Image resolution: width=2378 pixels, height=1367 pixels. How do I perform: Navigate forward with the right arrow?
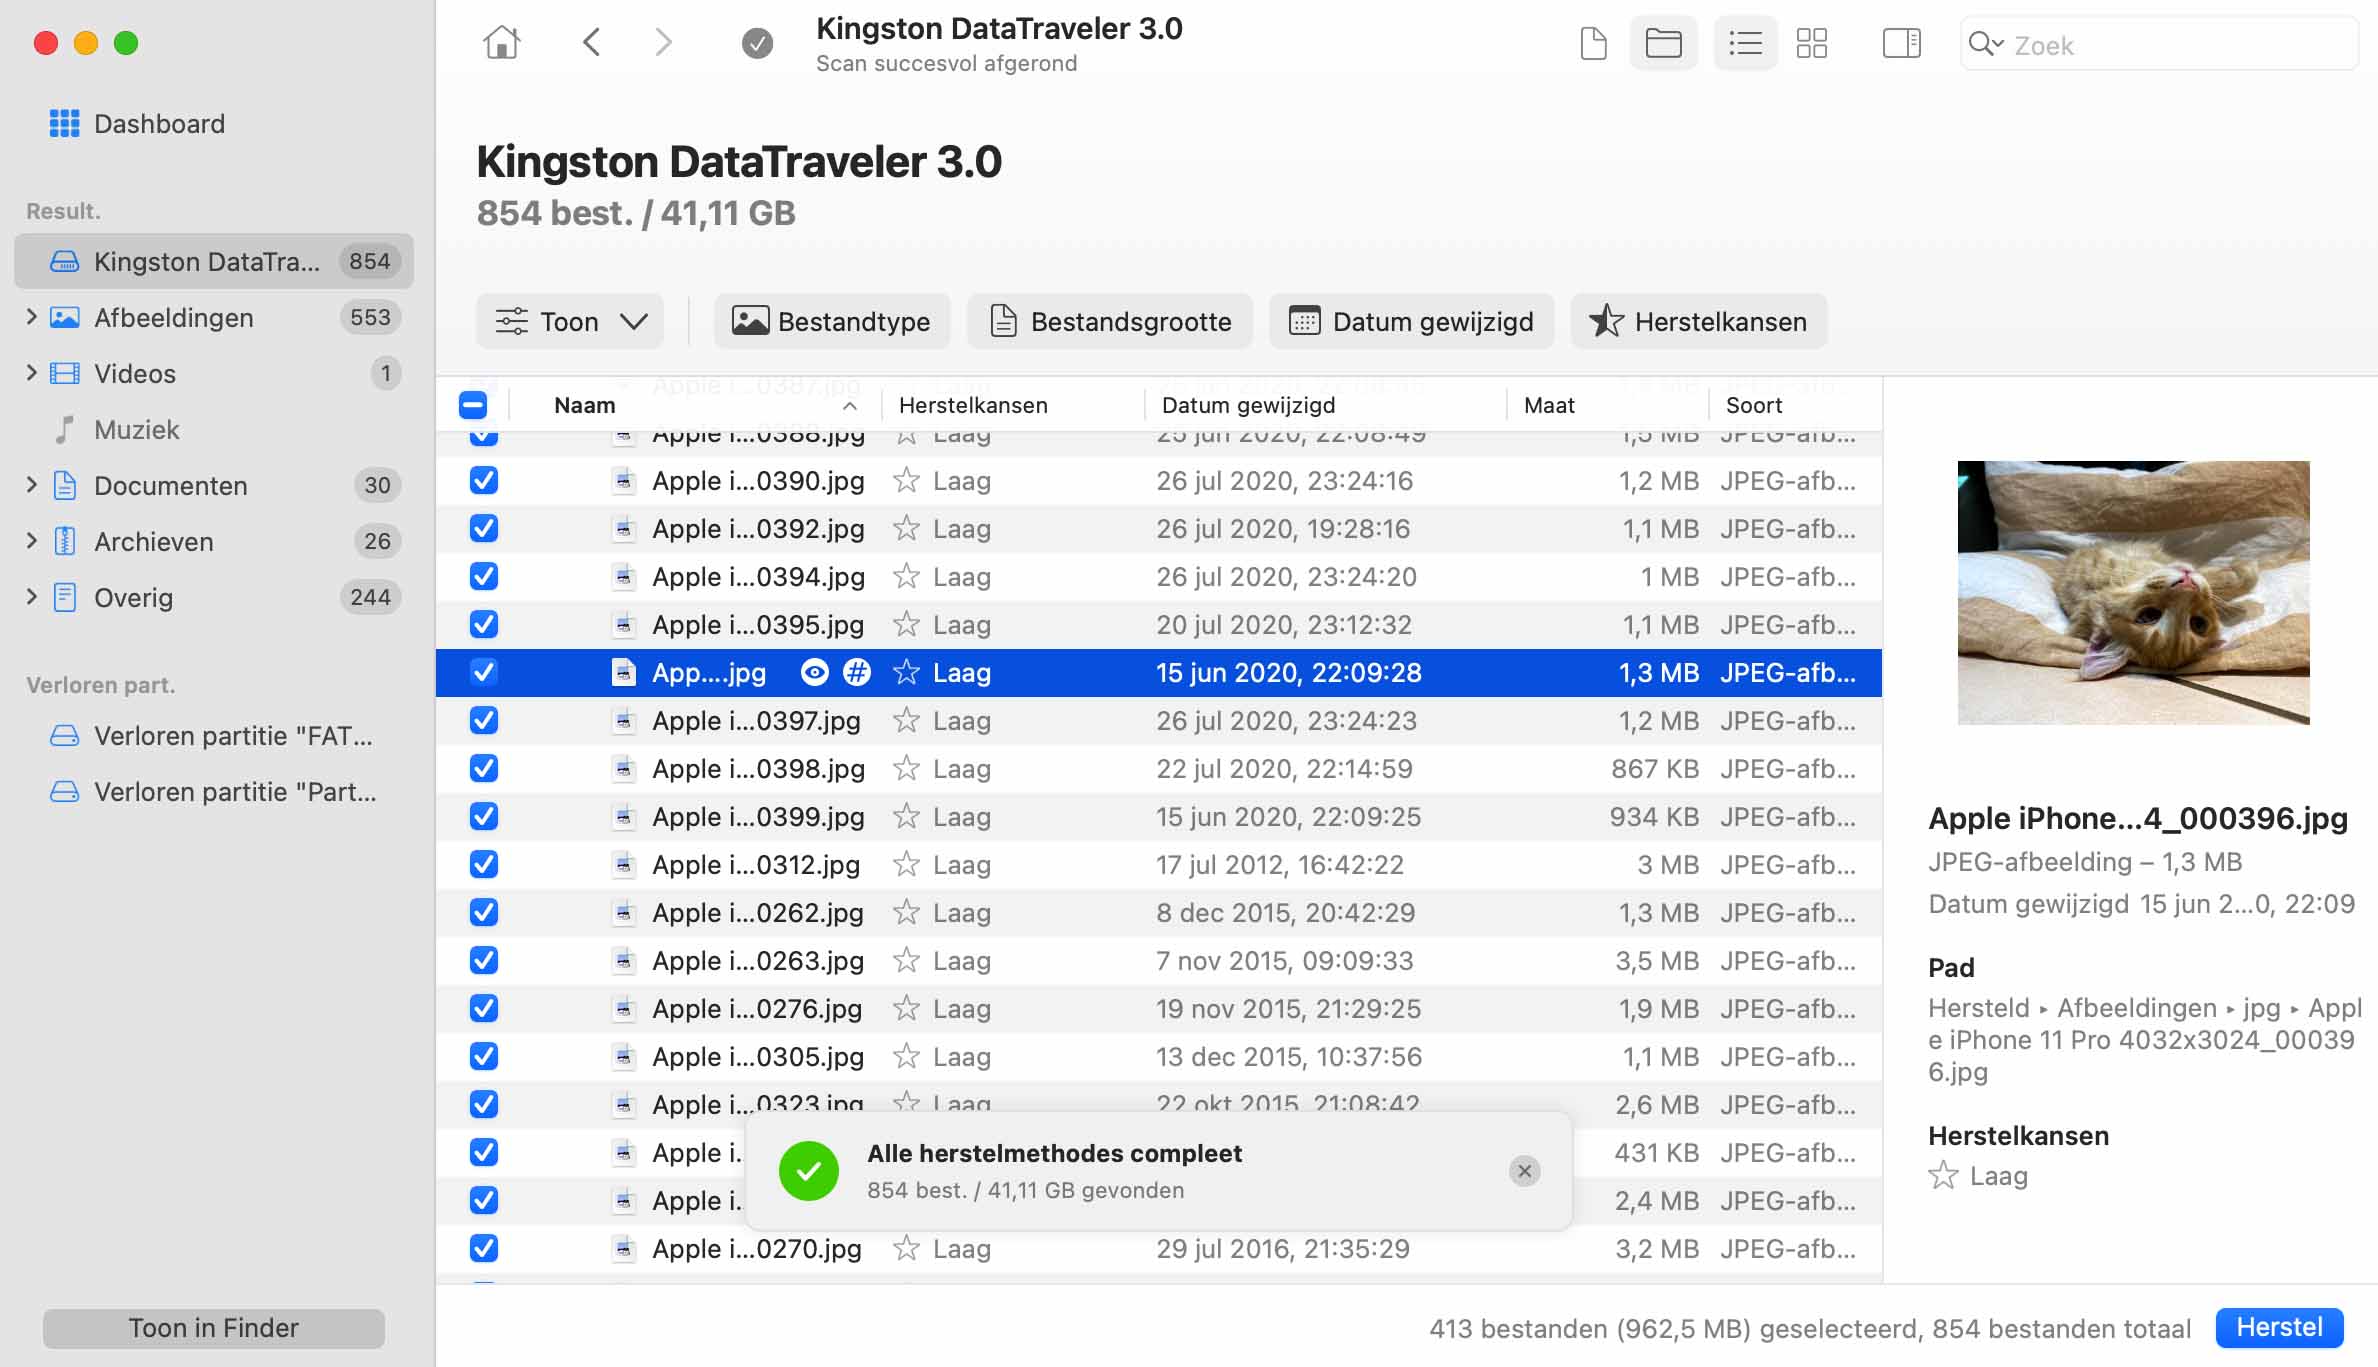[x=663, y=43]
